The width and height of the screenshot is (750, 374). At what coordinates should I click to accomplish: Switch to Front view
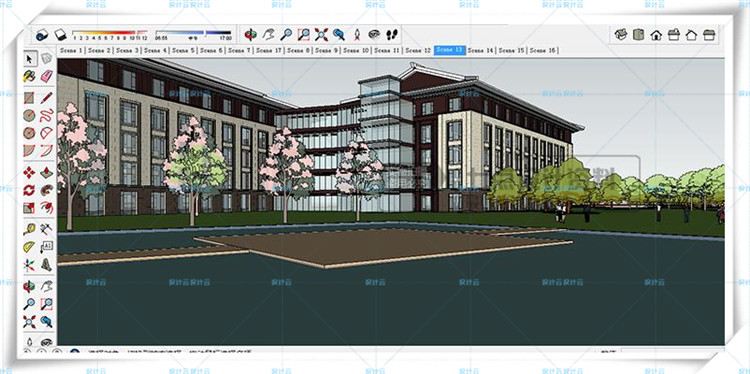[x=656, y=34]
